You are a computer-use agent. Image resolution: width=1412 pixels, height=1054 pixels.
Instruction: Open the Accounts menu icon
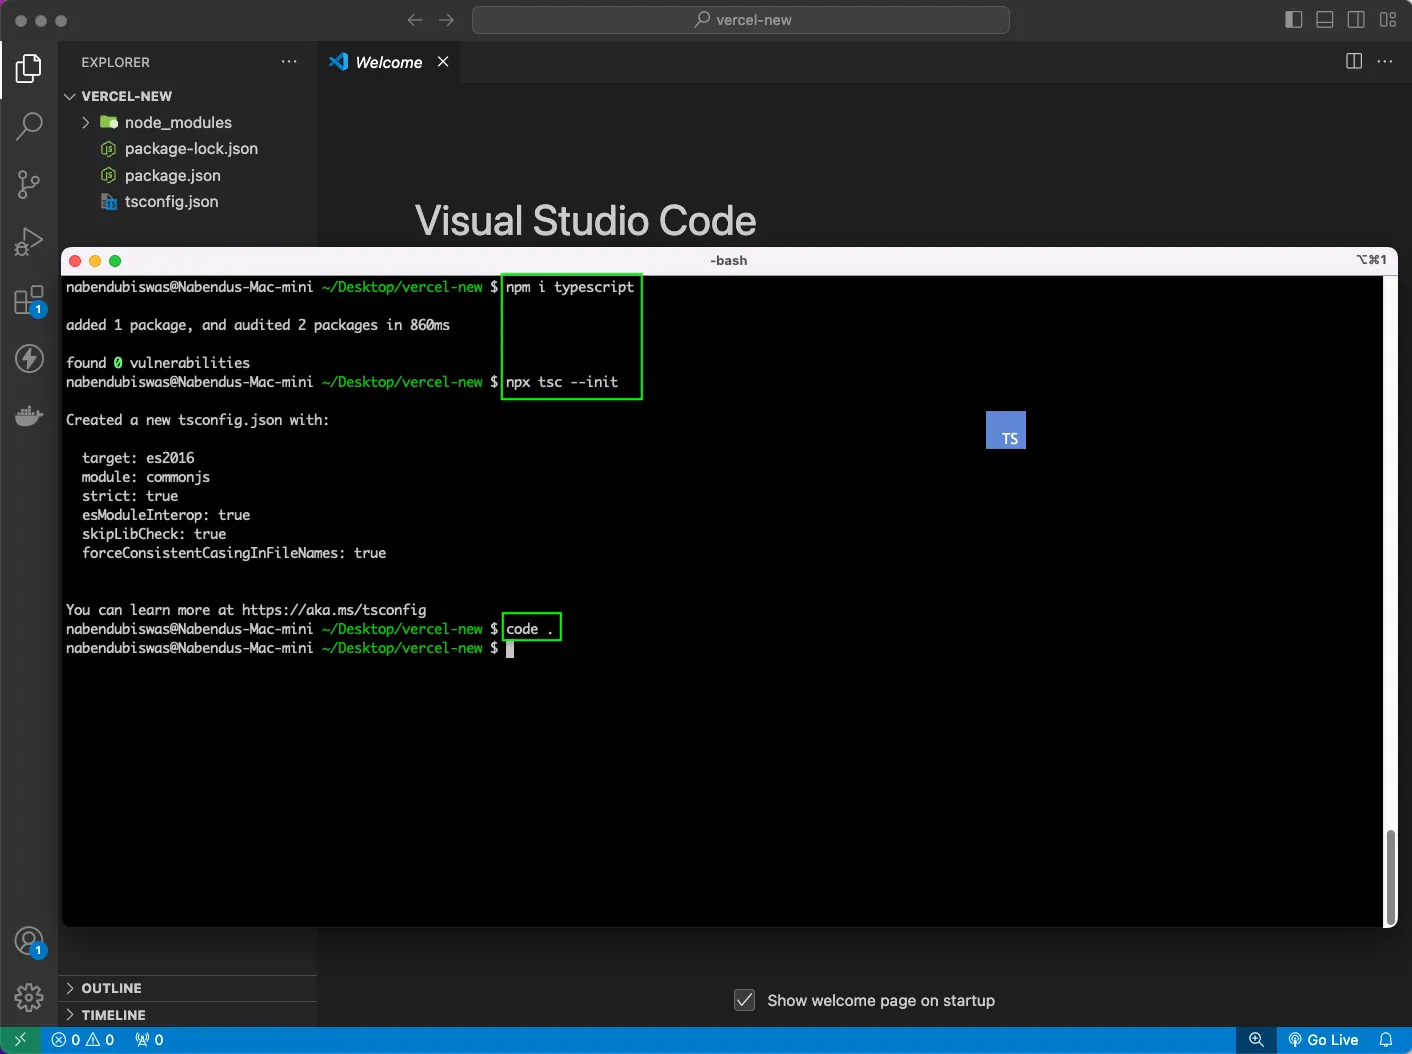pos(29,941)
